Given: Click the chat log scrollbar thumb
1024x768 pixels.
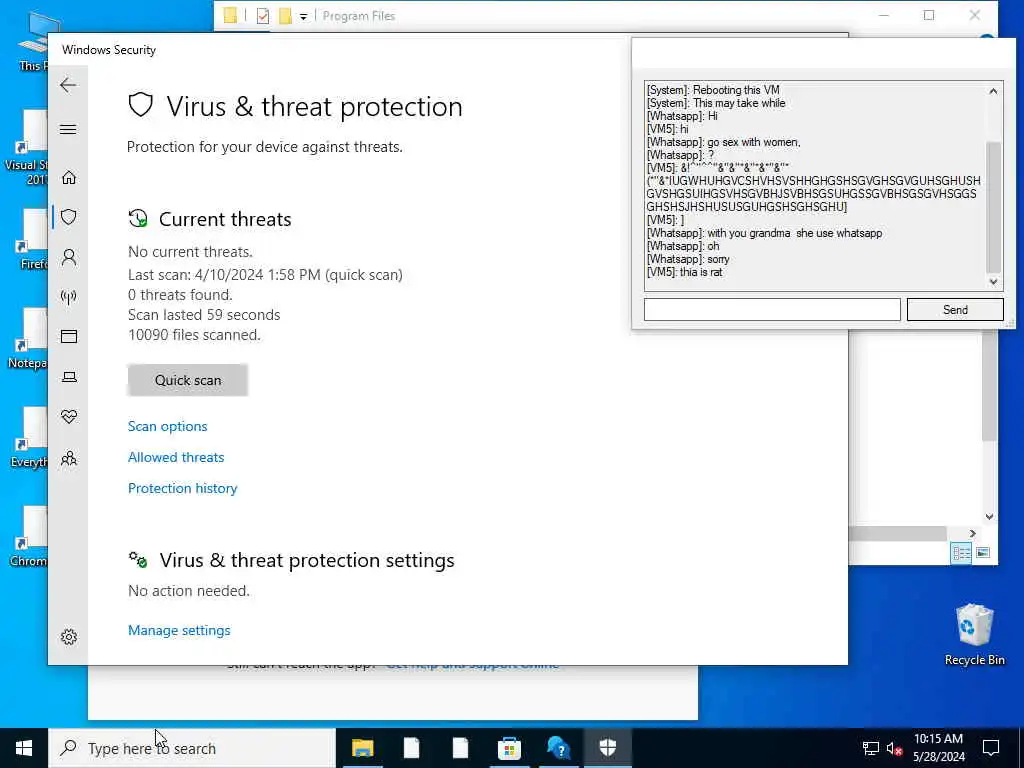Looking at the screenshot, I should coord(993,206).
